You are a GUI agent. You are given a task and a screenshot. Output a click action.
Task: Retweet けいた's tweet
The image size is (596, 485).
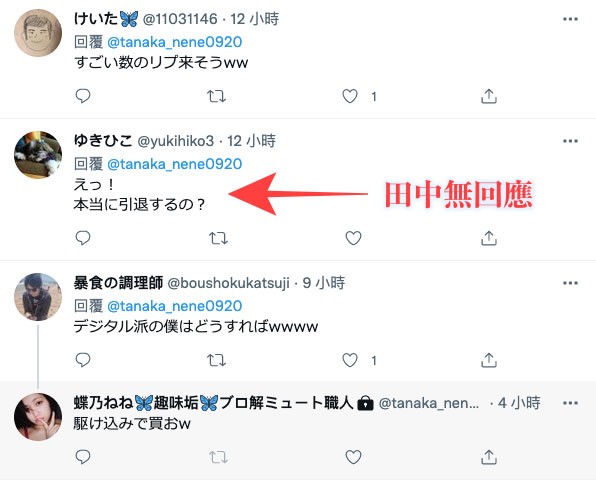[x=216, y=96]
